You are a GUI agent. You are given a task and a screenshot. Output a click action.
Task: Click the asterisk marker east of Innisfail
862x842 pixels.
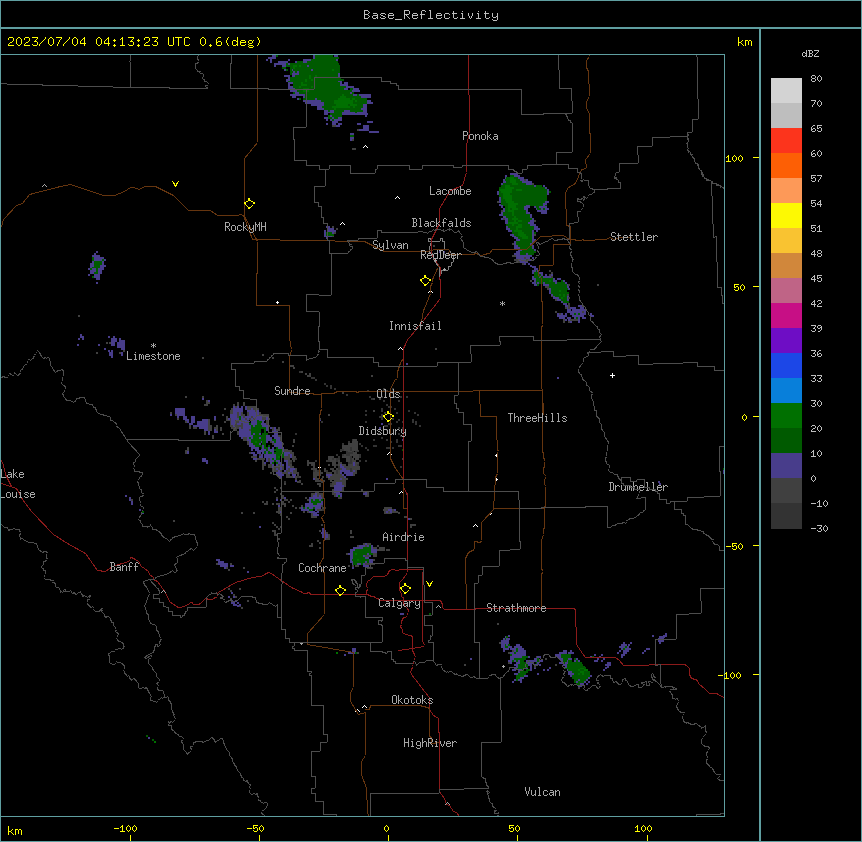click(x=502, y=303)
